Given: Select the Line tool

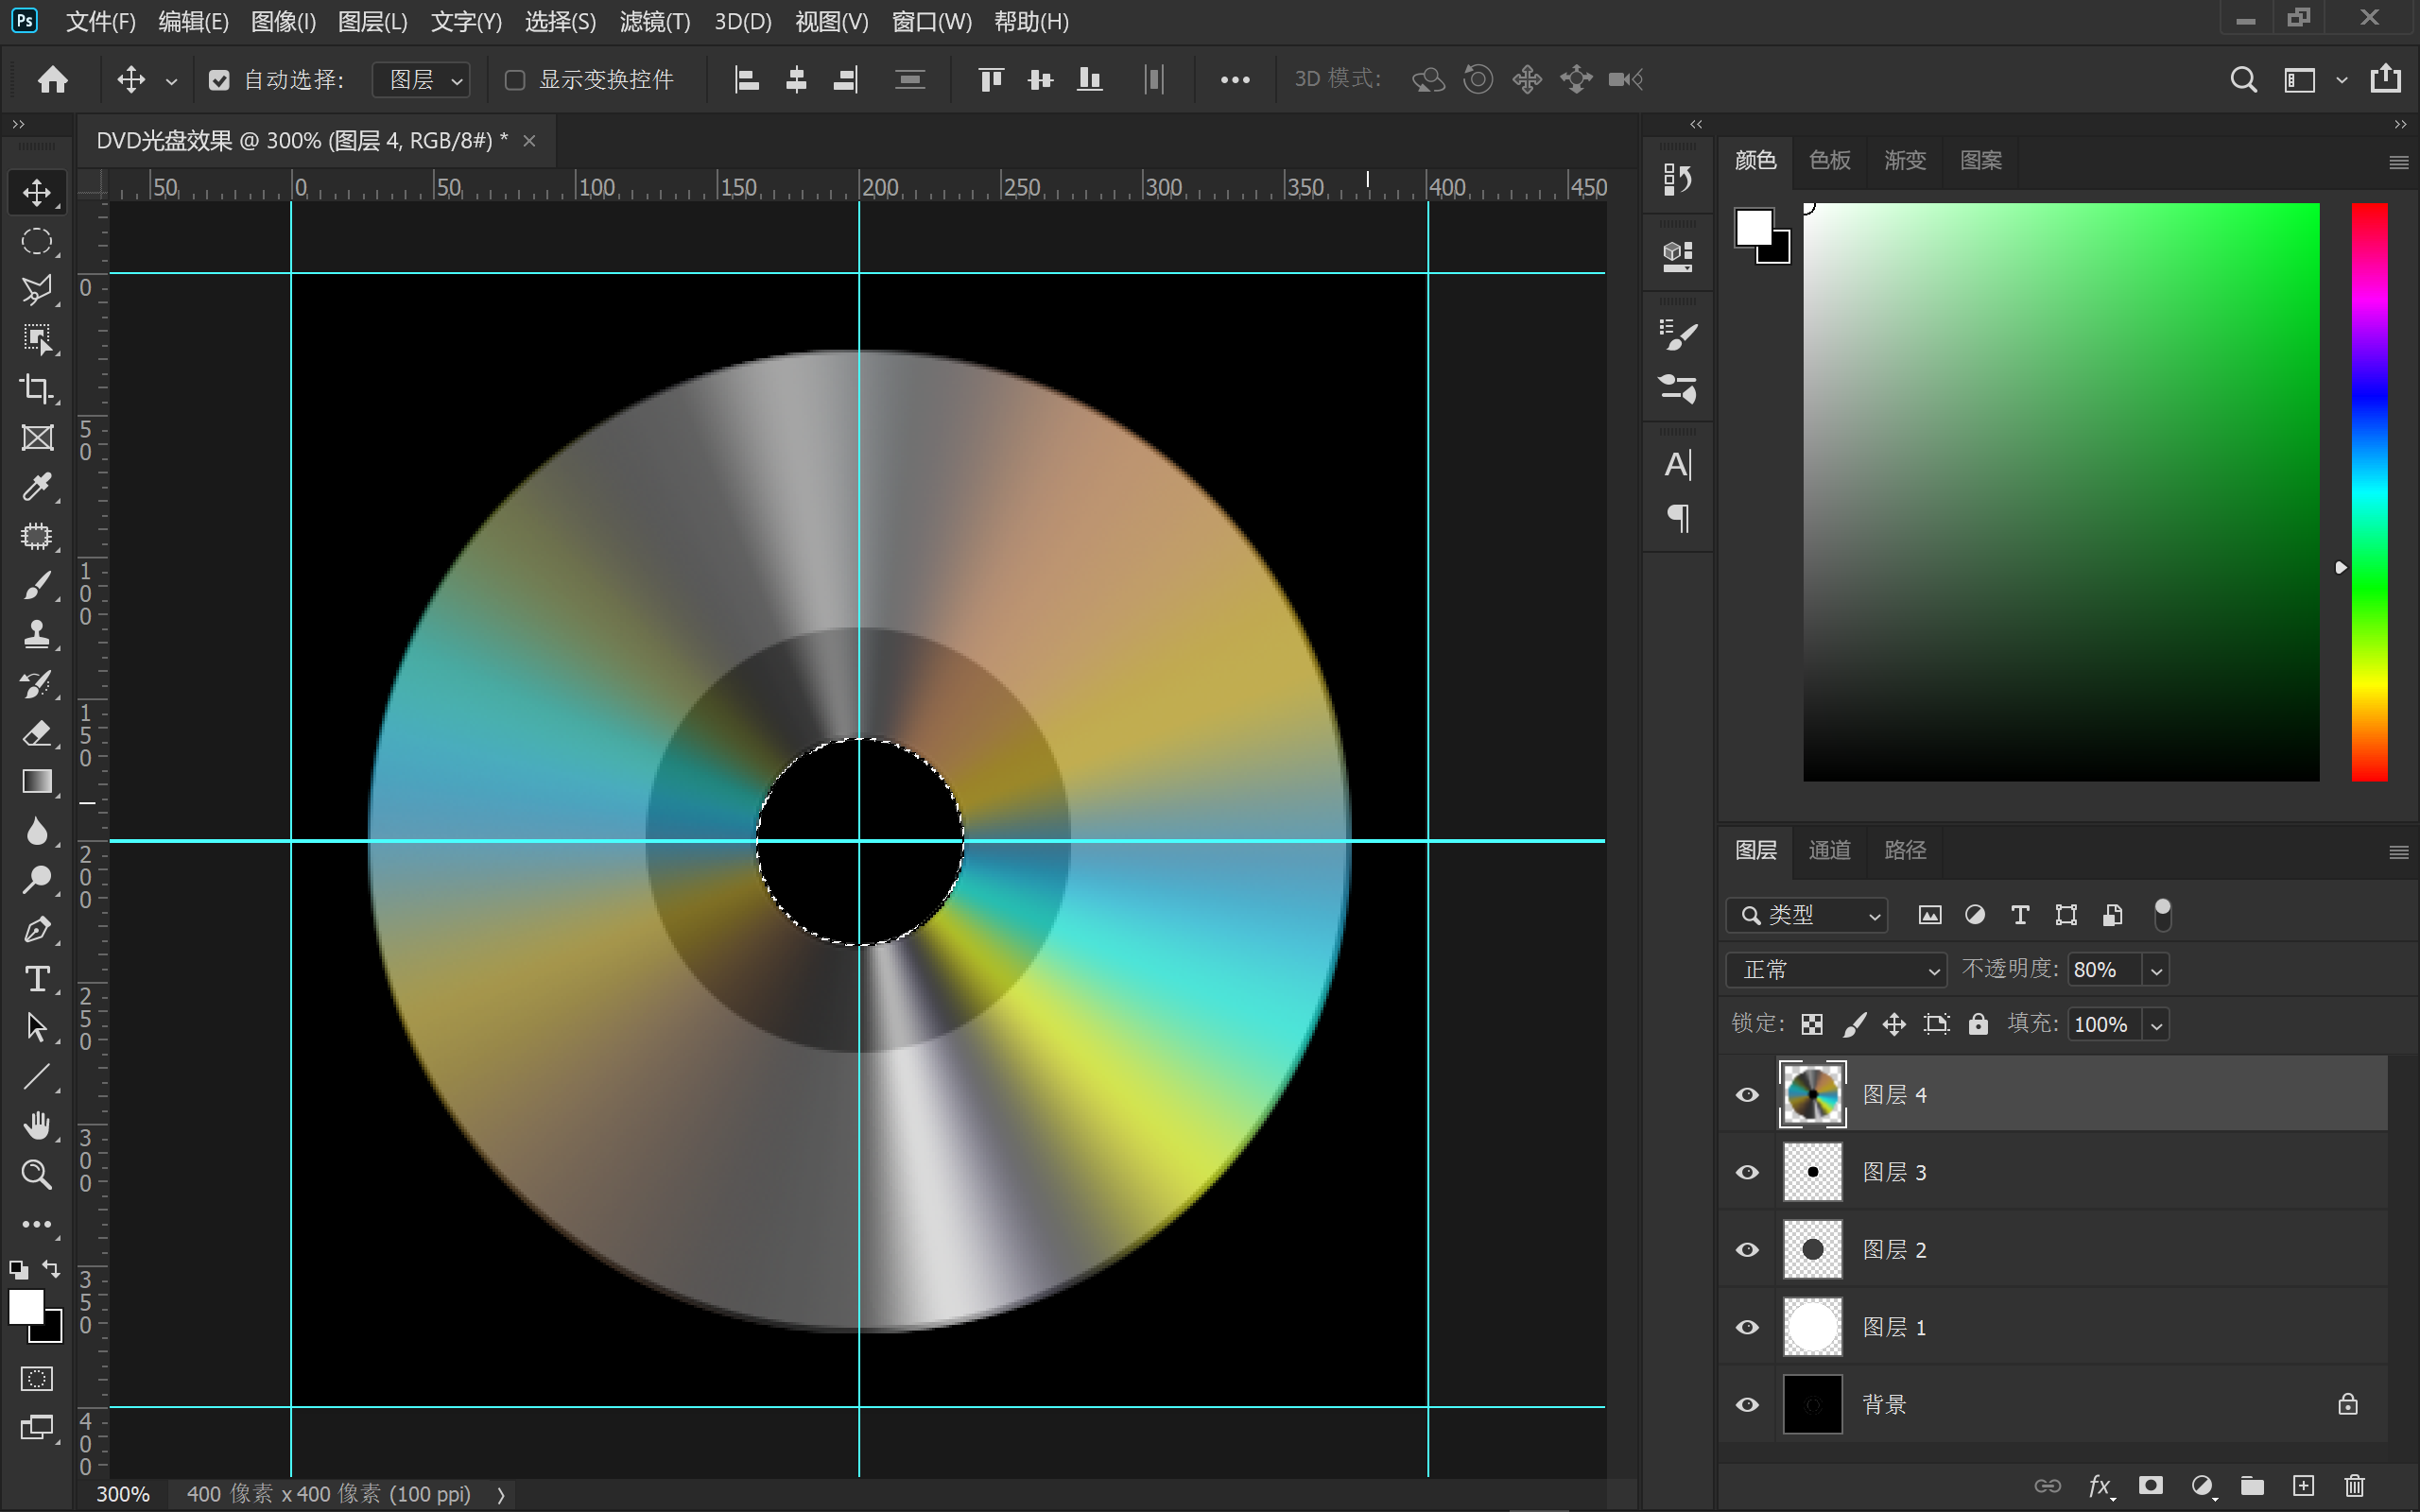Looking at the screenshot, I should 37,1077.
